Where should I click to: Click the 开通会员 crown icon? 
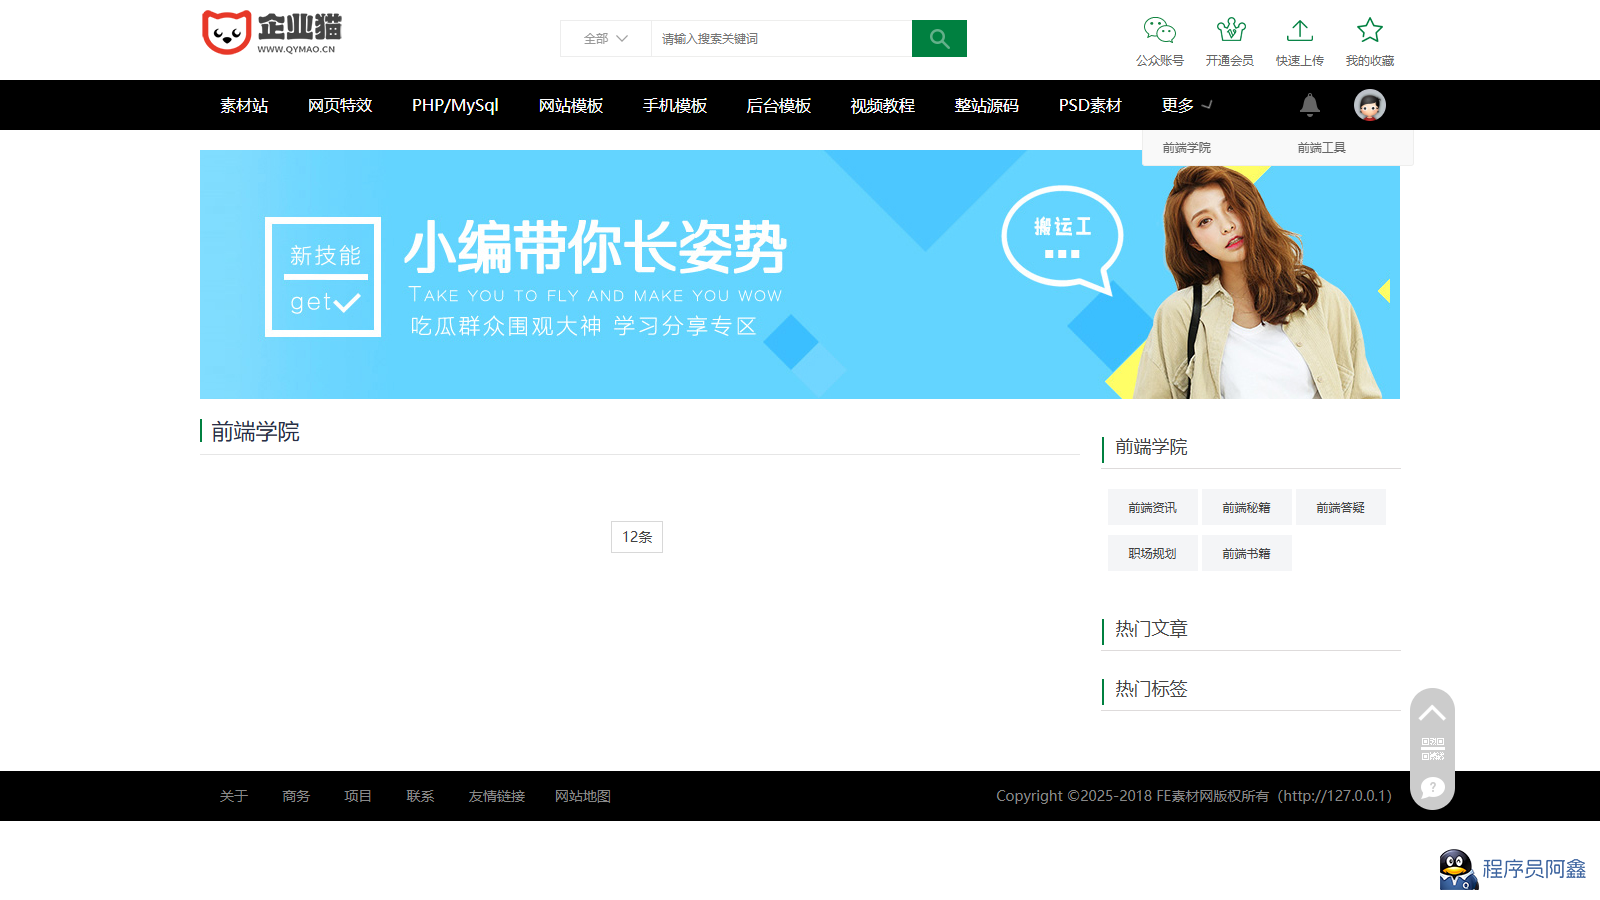coord(1230,30)
